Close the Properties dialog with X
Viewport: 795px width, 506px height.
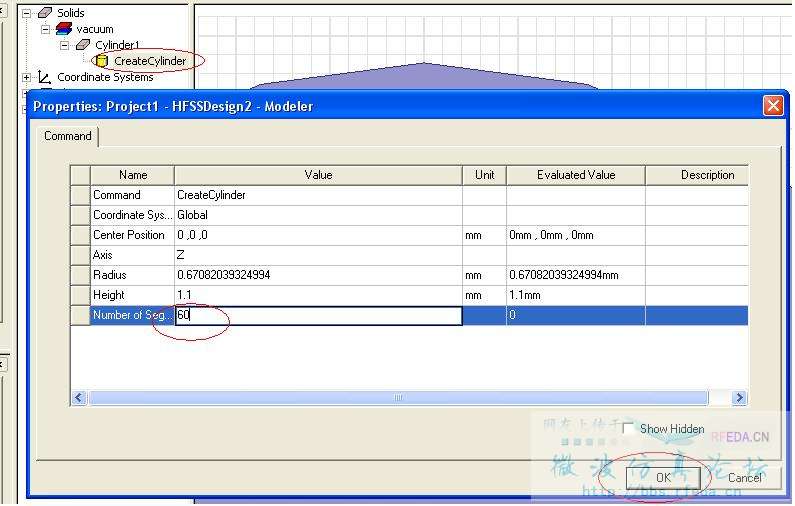tap(773, 106)
